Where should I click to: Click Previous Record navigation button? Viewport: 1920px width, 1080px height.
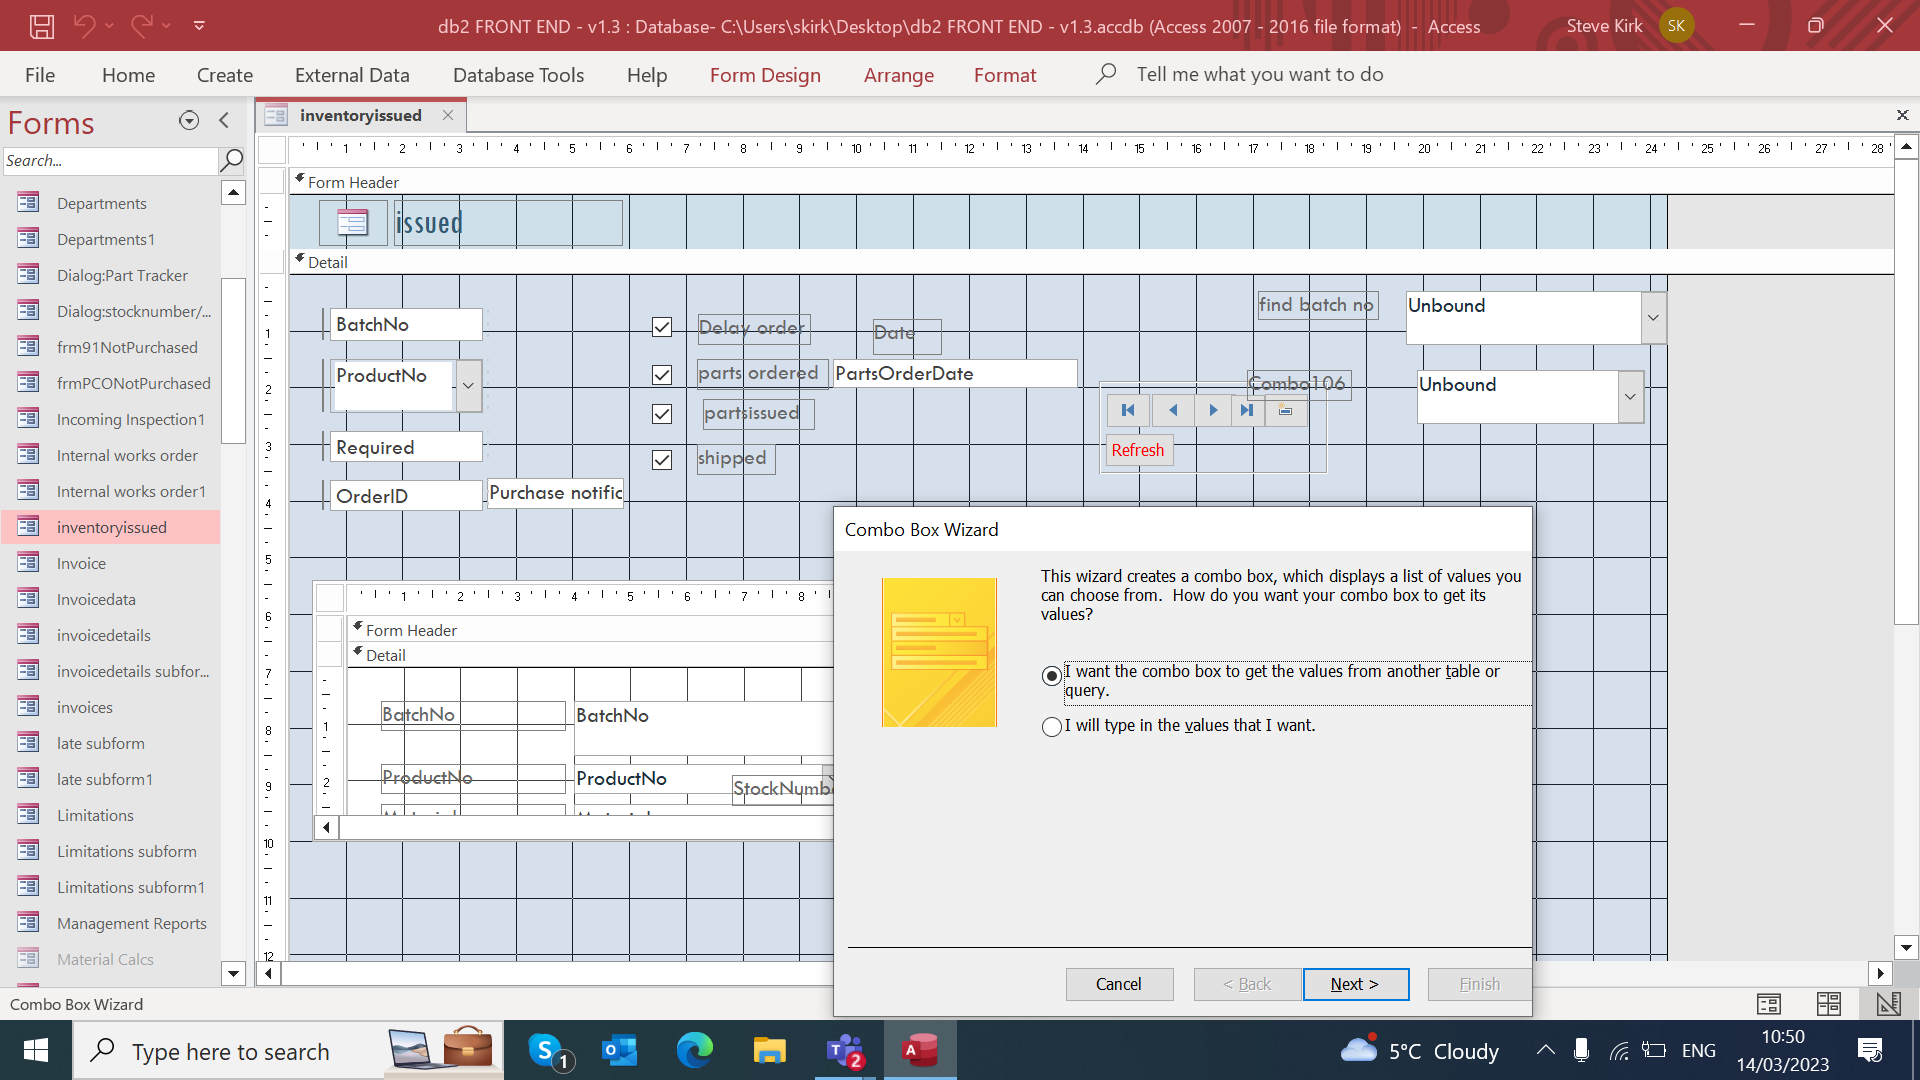(x=1173, y=410)
